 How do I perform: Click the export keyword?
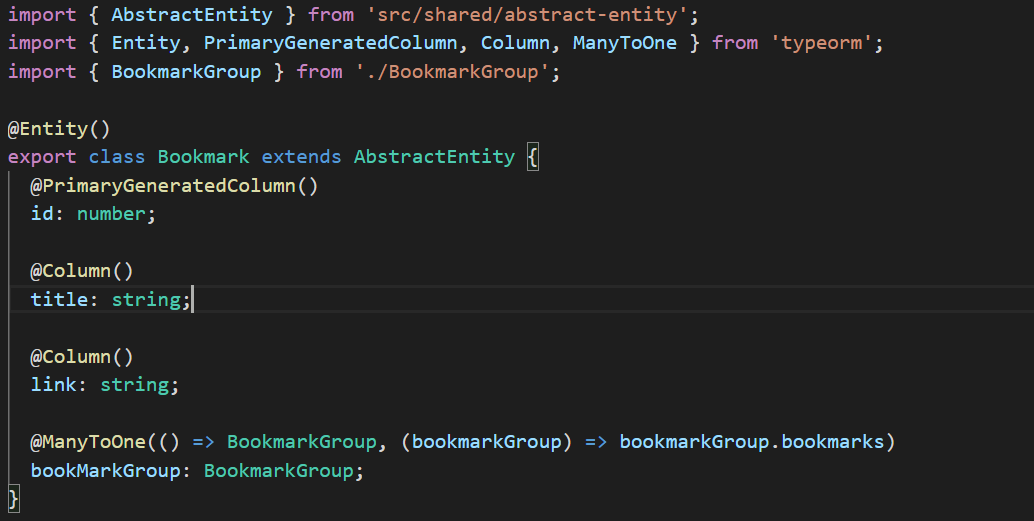tap(42, 157)
